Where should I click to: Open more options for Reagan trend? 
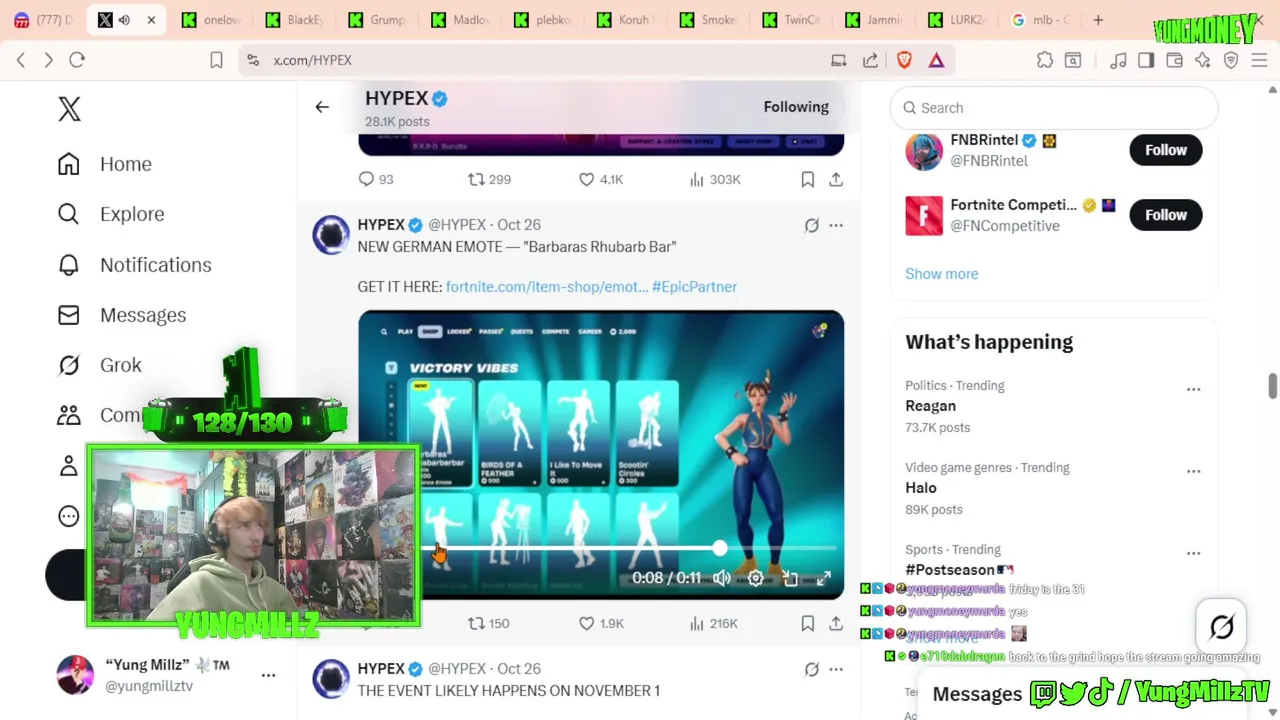click(x=1193, y=389)
